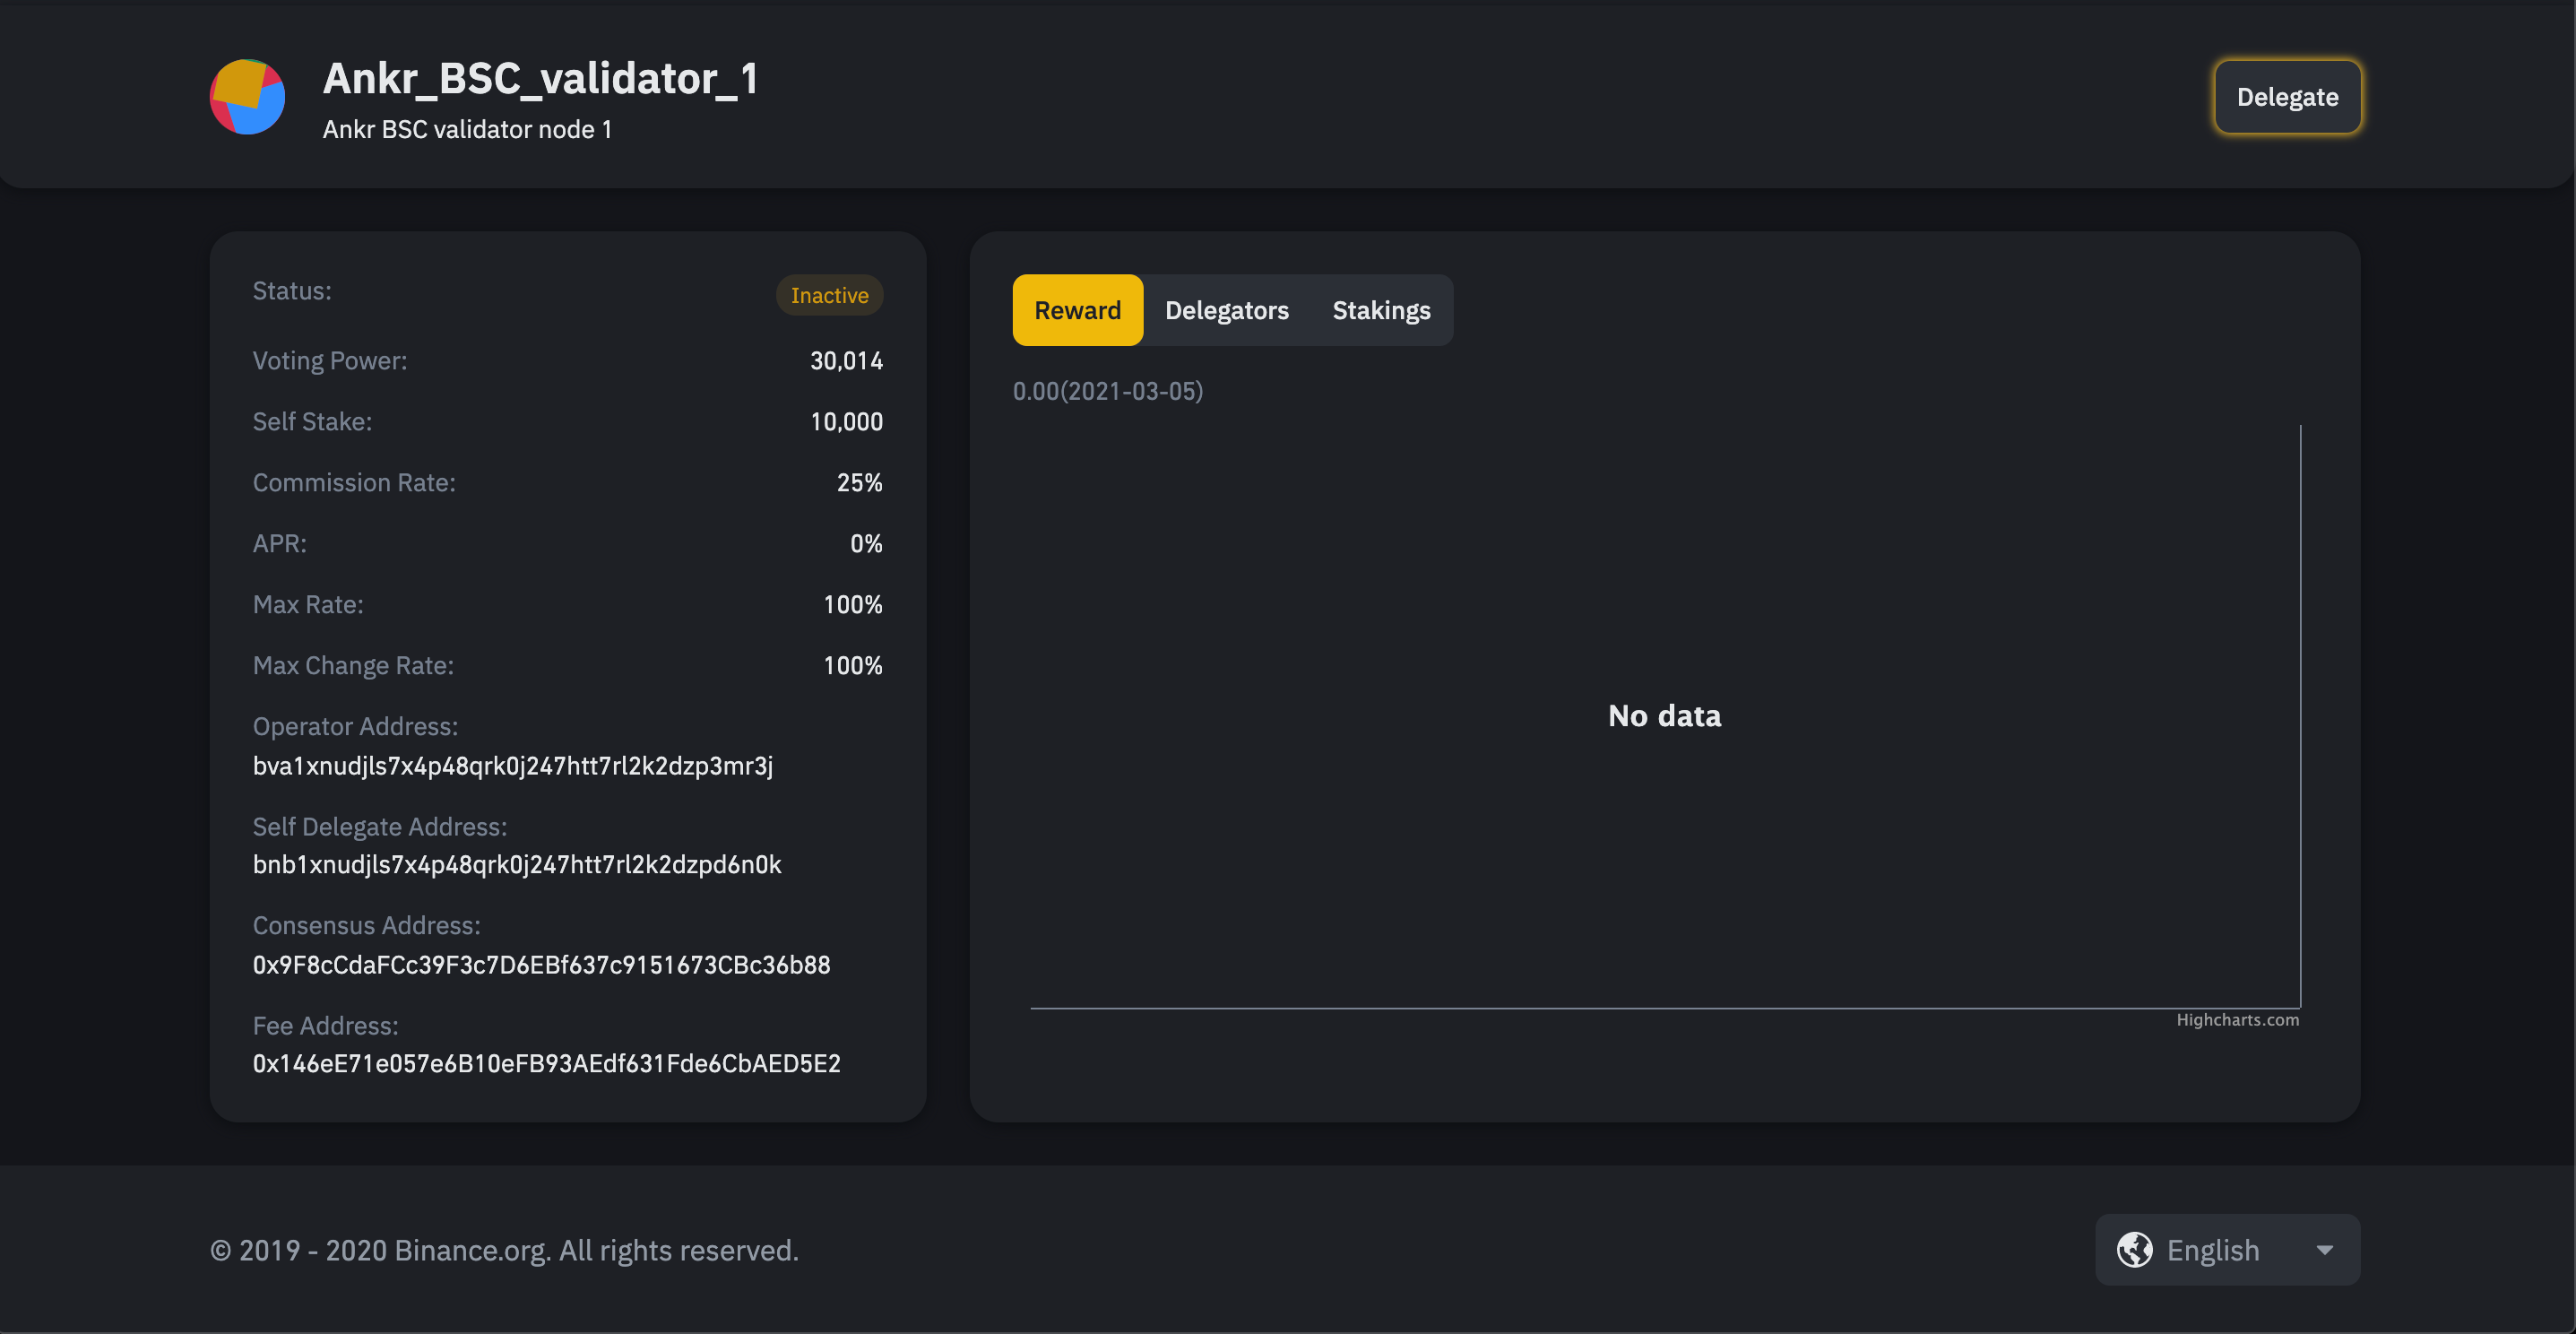Screen dimensions: 2576x1334
Task: Switch to the Reward tab
Action: pos(1077,310)
